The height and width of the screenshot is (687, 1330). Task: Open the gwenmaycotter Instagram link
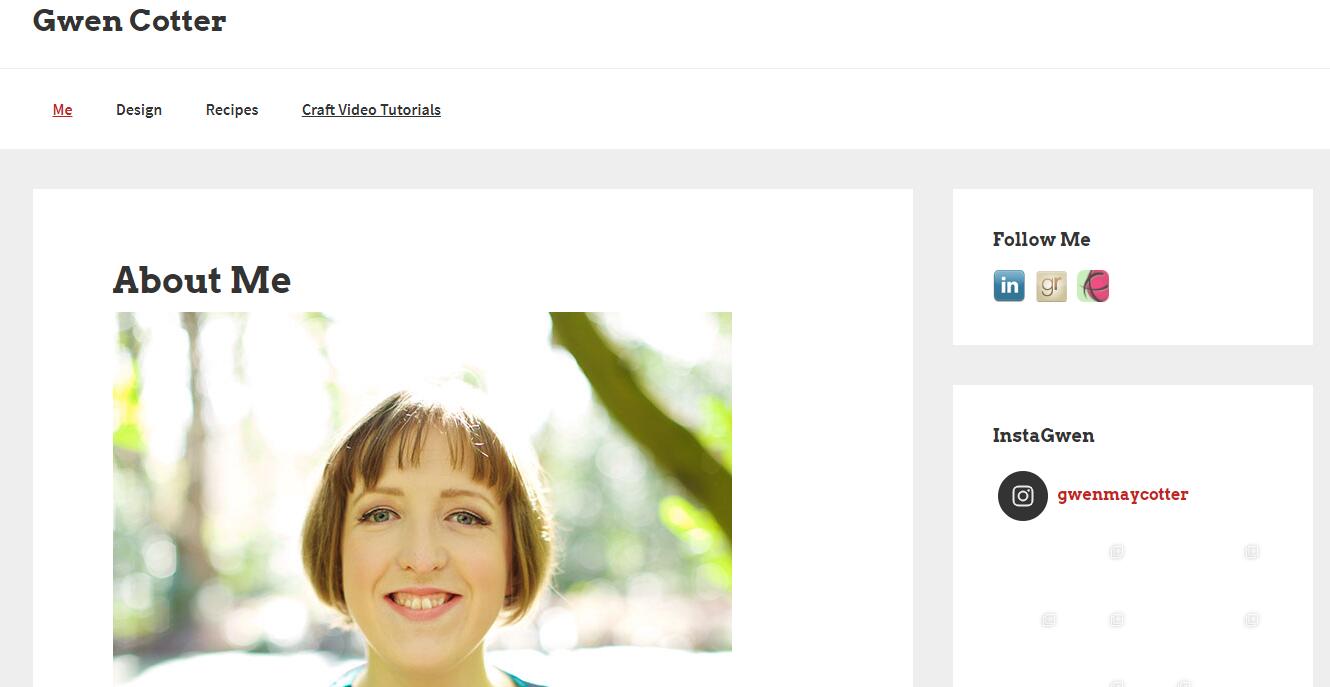[1123, 494]
